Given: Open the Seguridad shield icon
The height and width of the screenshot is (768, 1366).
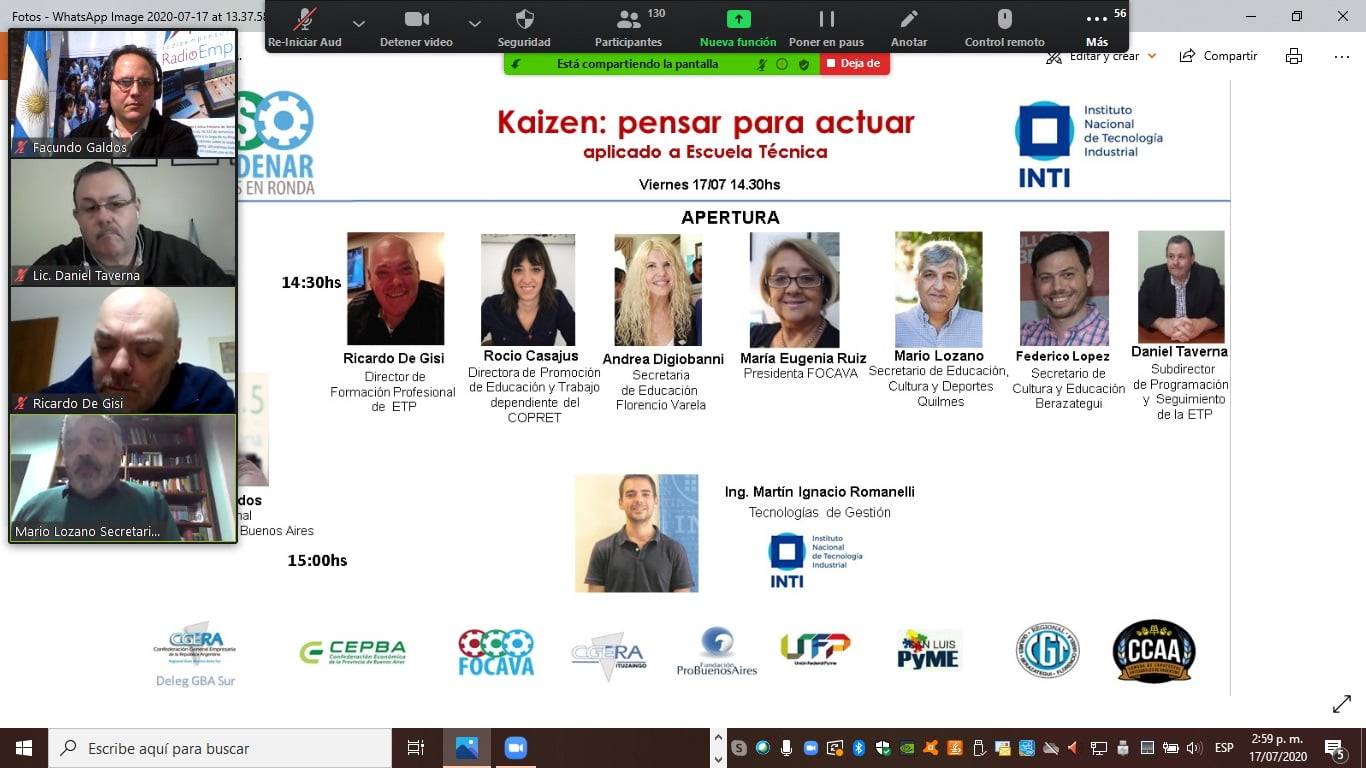Looking at the screenshot, I should click(524, 27).
